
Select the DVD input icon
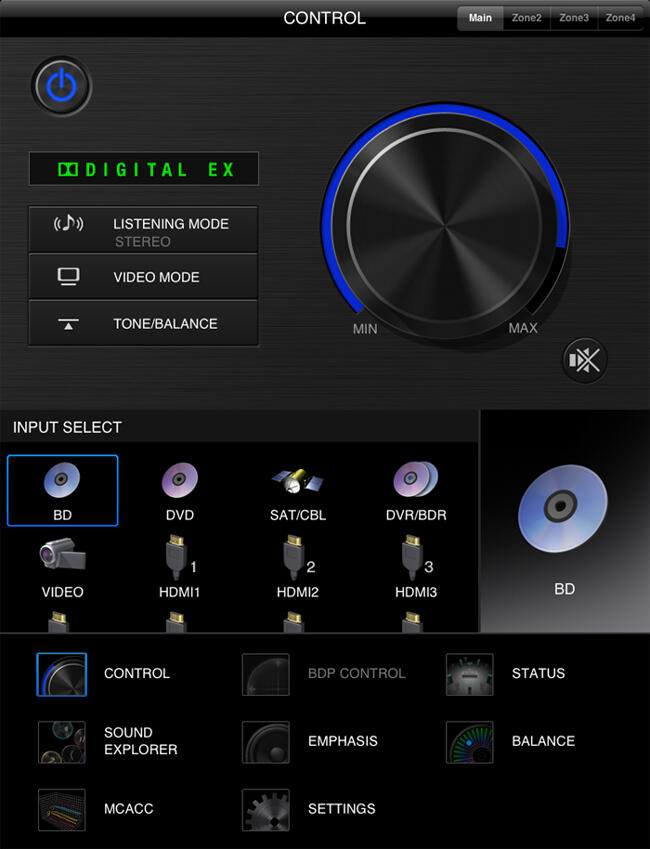(180, 491)
